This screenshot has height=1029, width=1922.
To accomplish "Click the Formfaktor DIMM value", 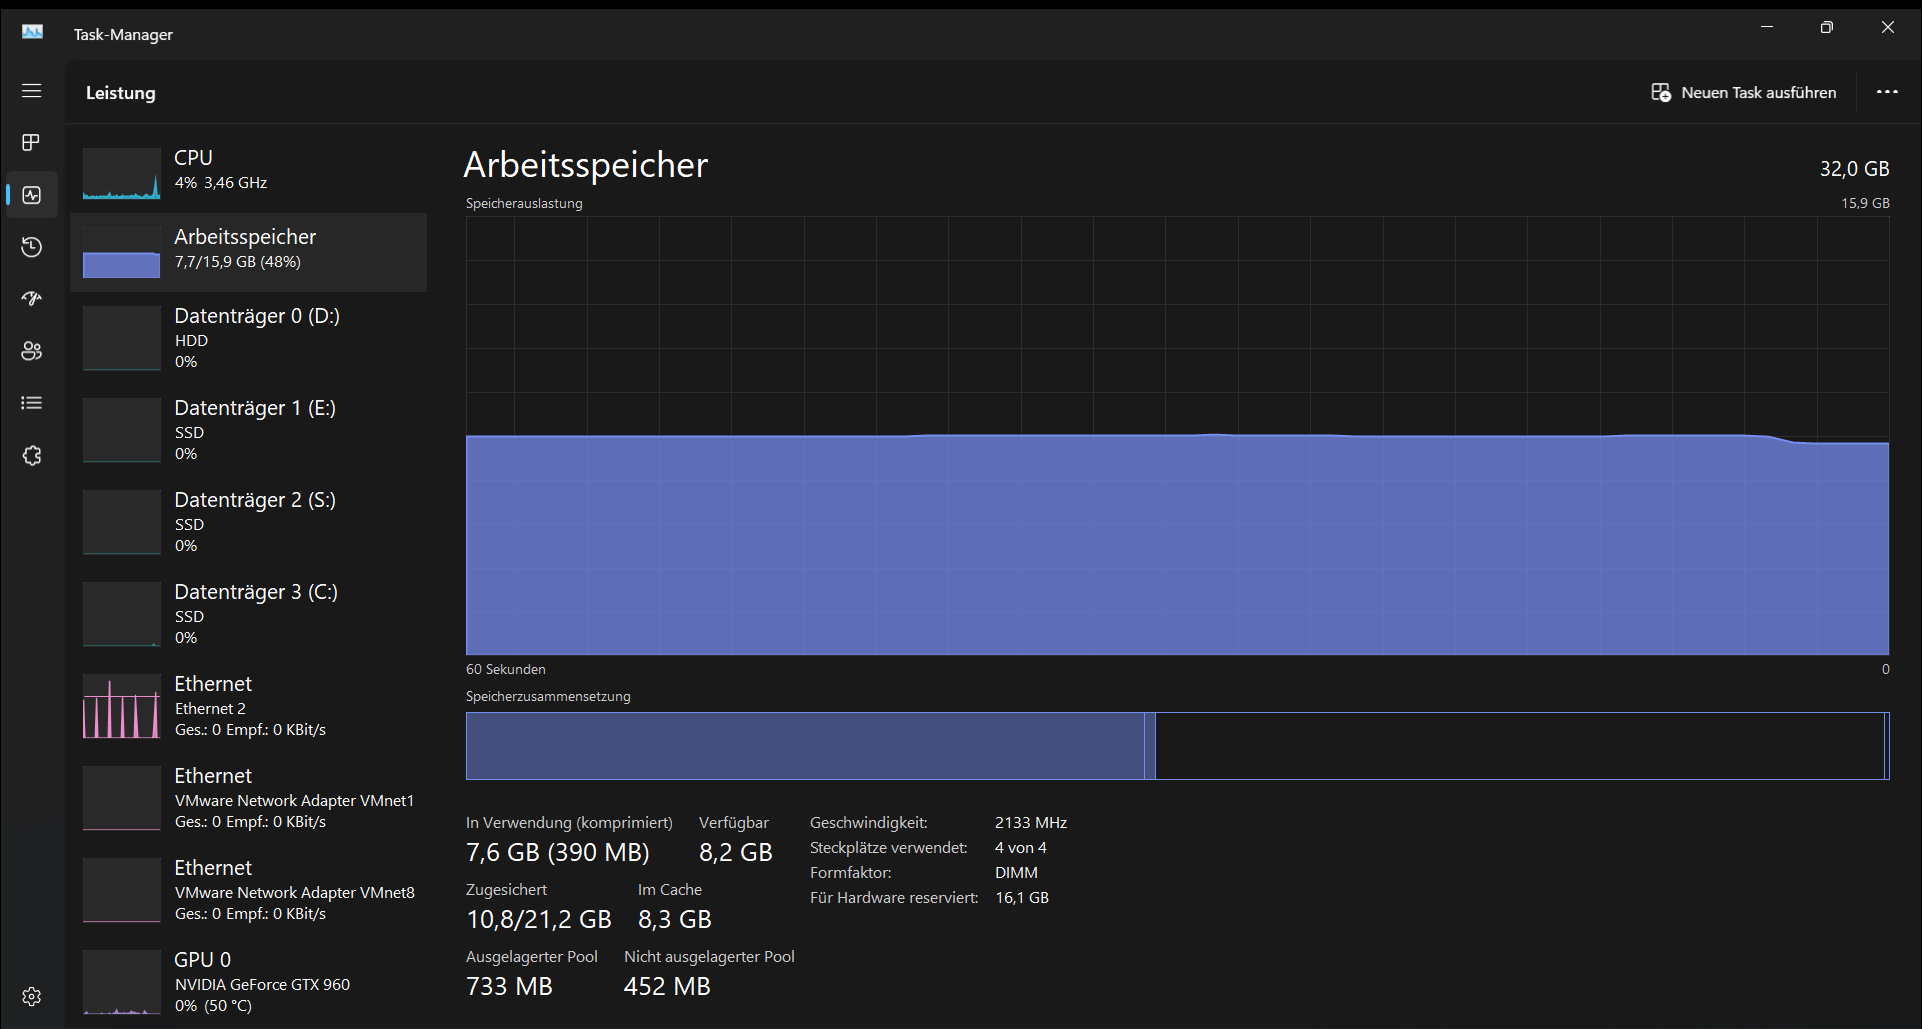I will click(x=1016, y=873).
